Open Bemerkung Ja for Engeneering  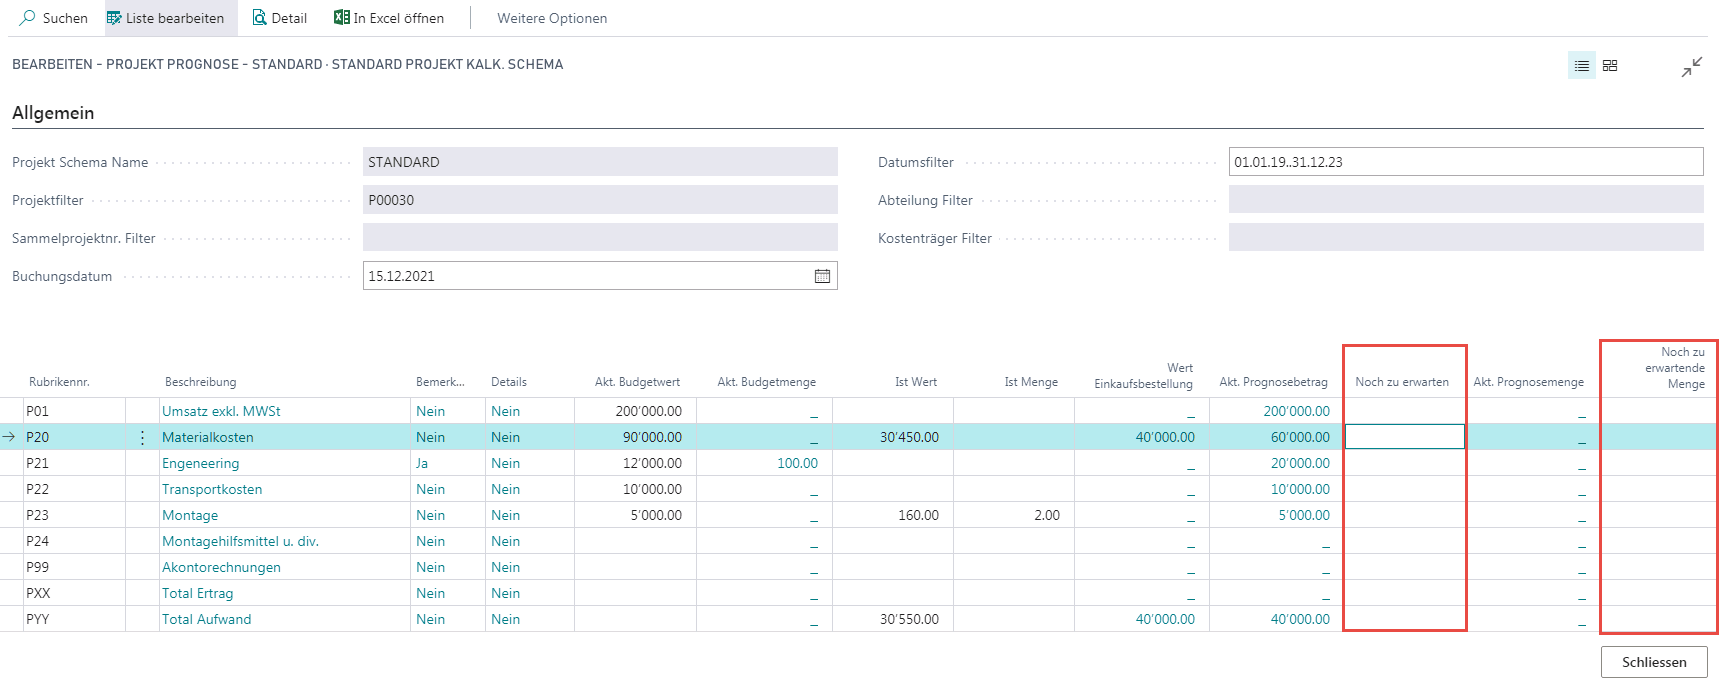[422, 463]
